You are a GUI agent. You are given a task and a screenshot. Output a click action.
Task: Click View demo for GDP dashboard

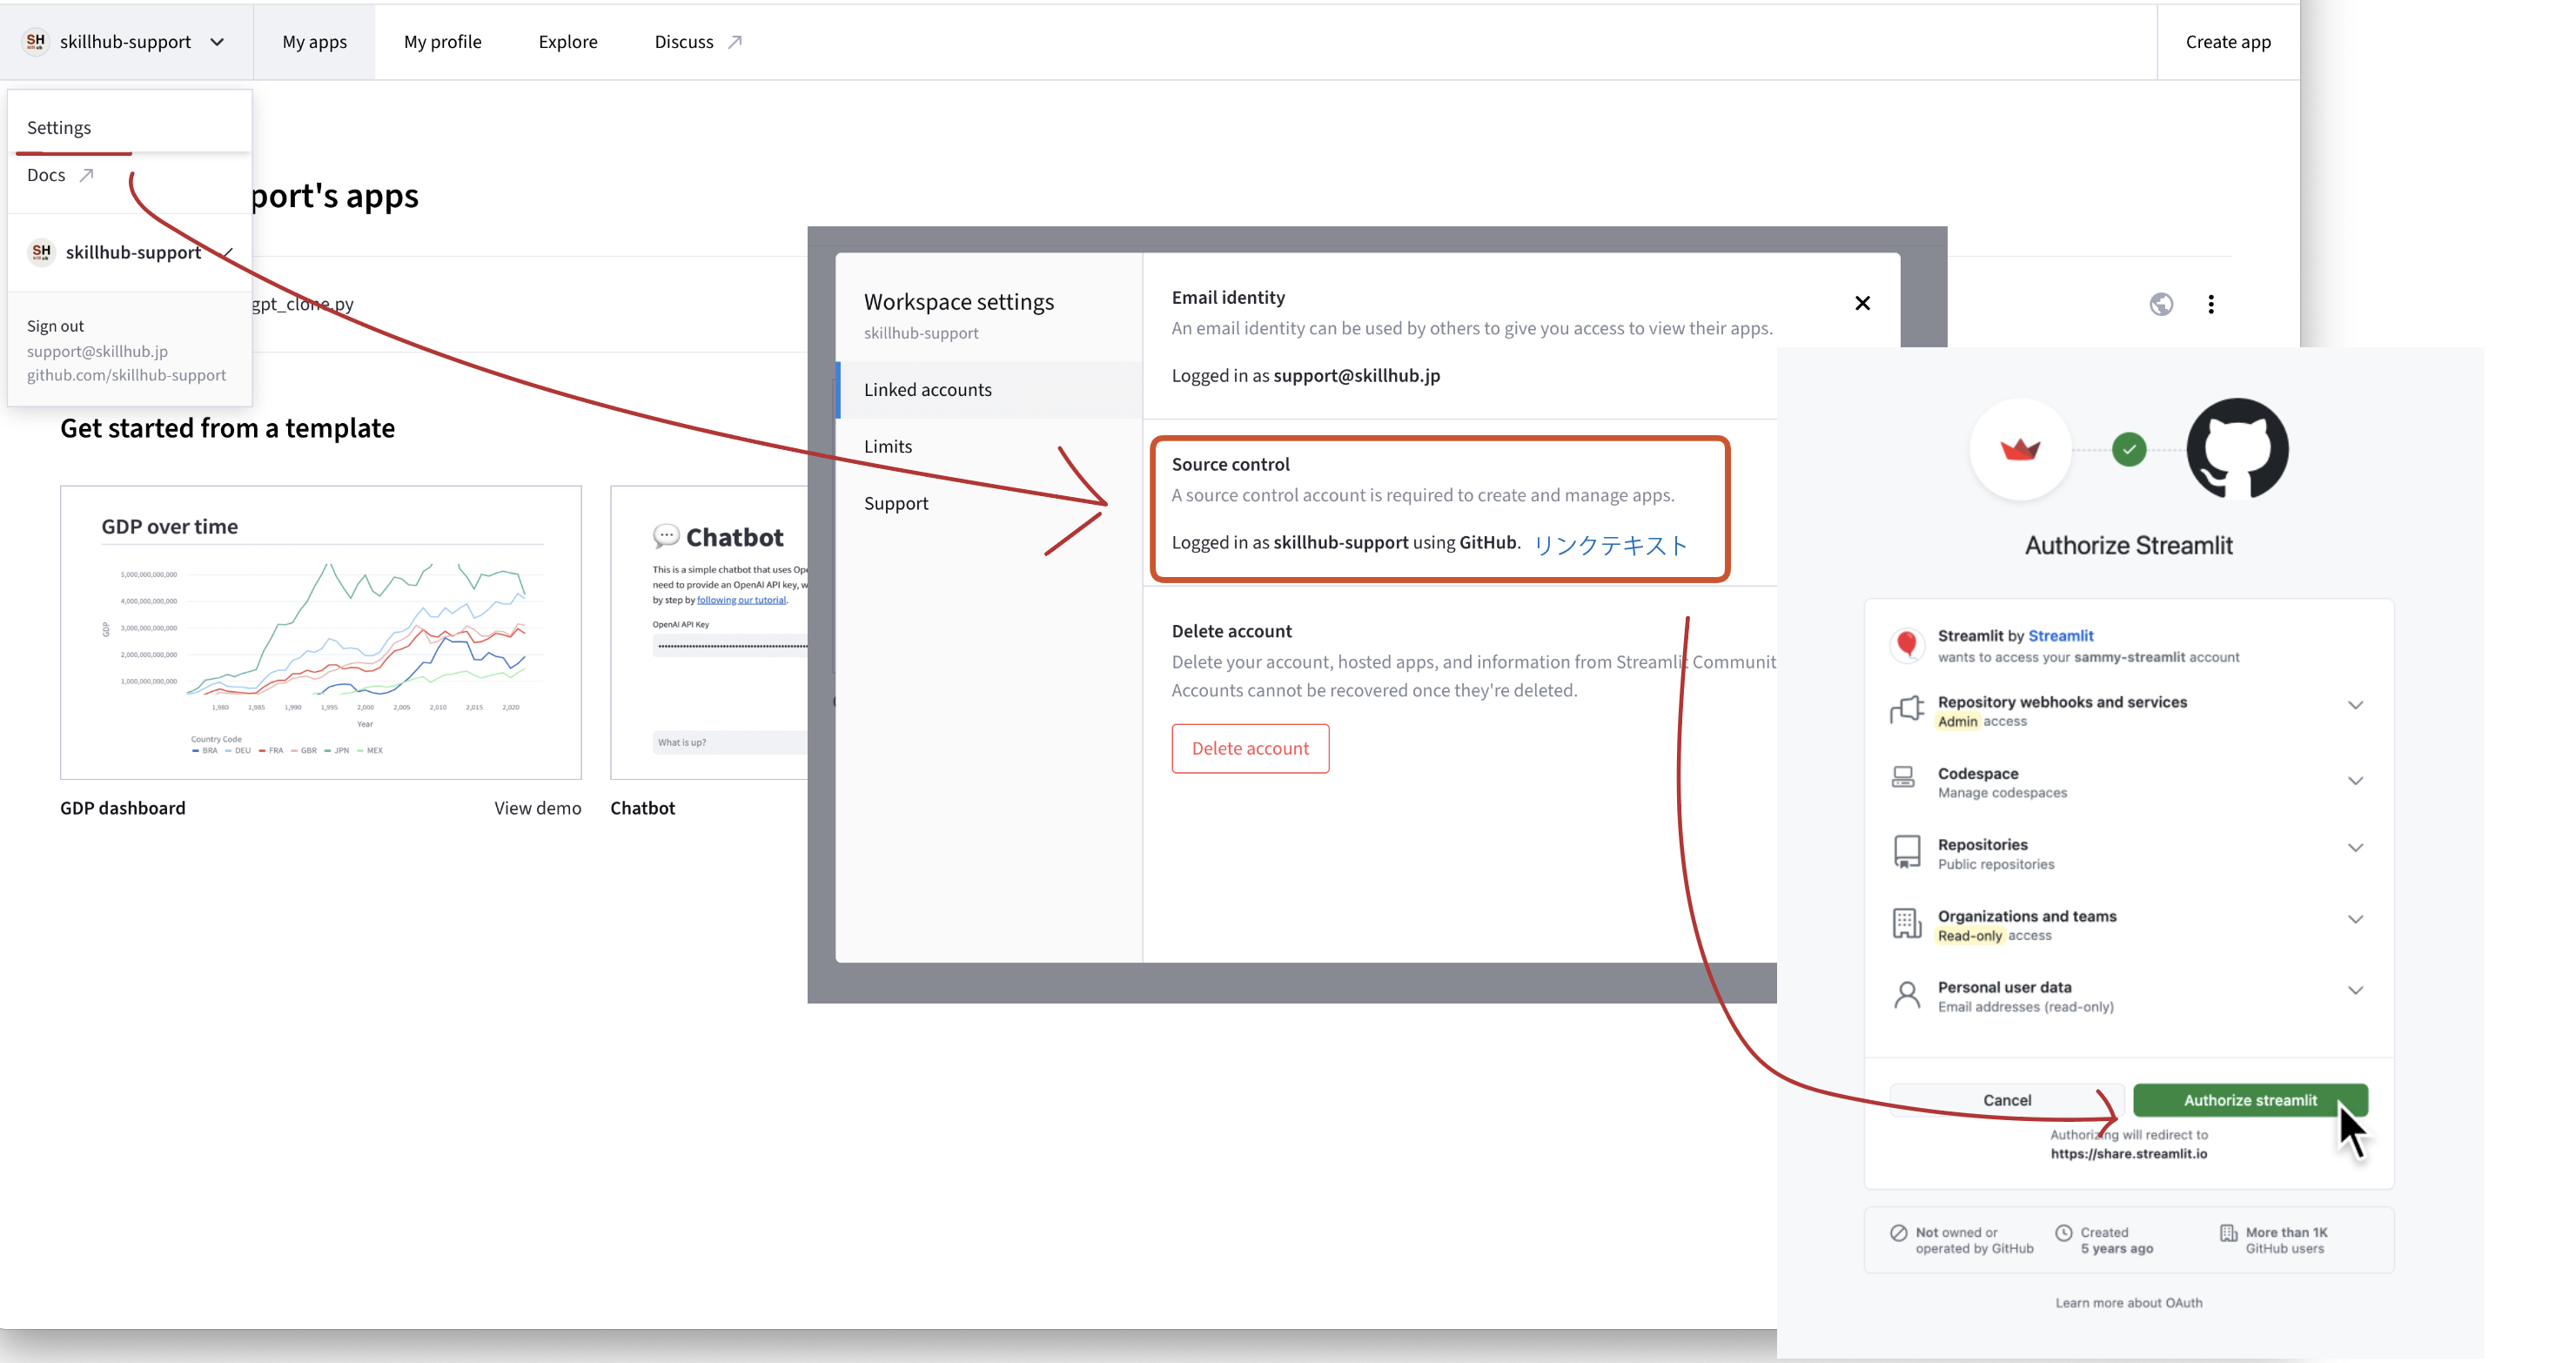[537, 808]
